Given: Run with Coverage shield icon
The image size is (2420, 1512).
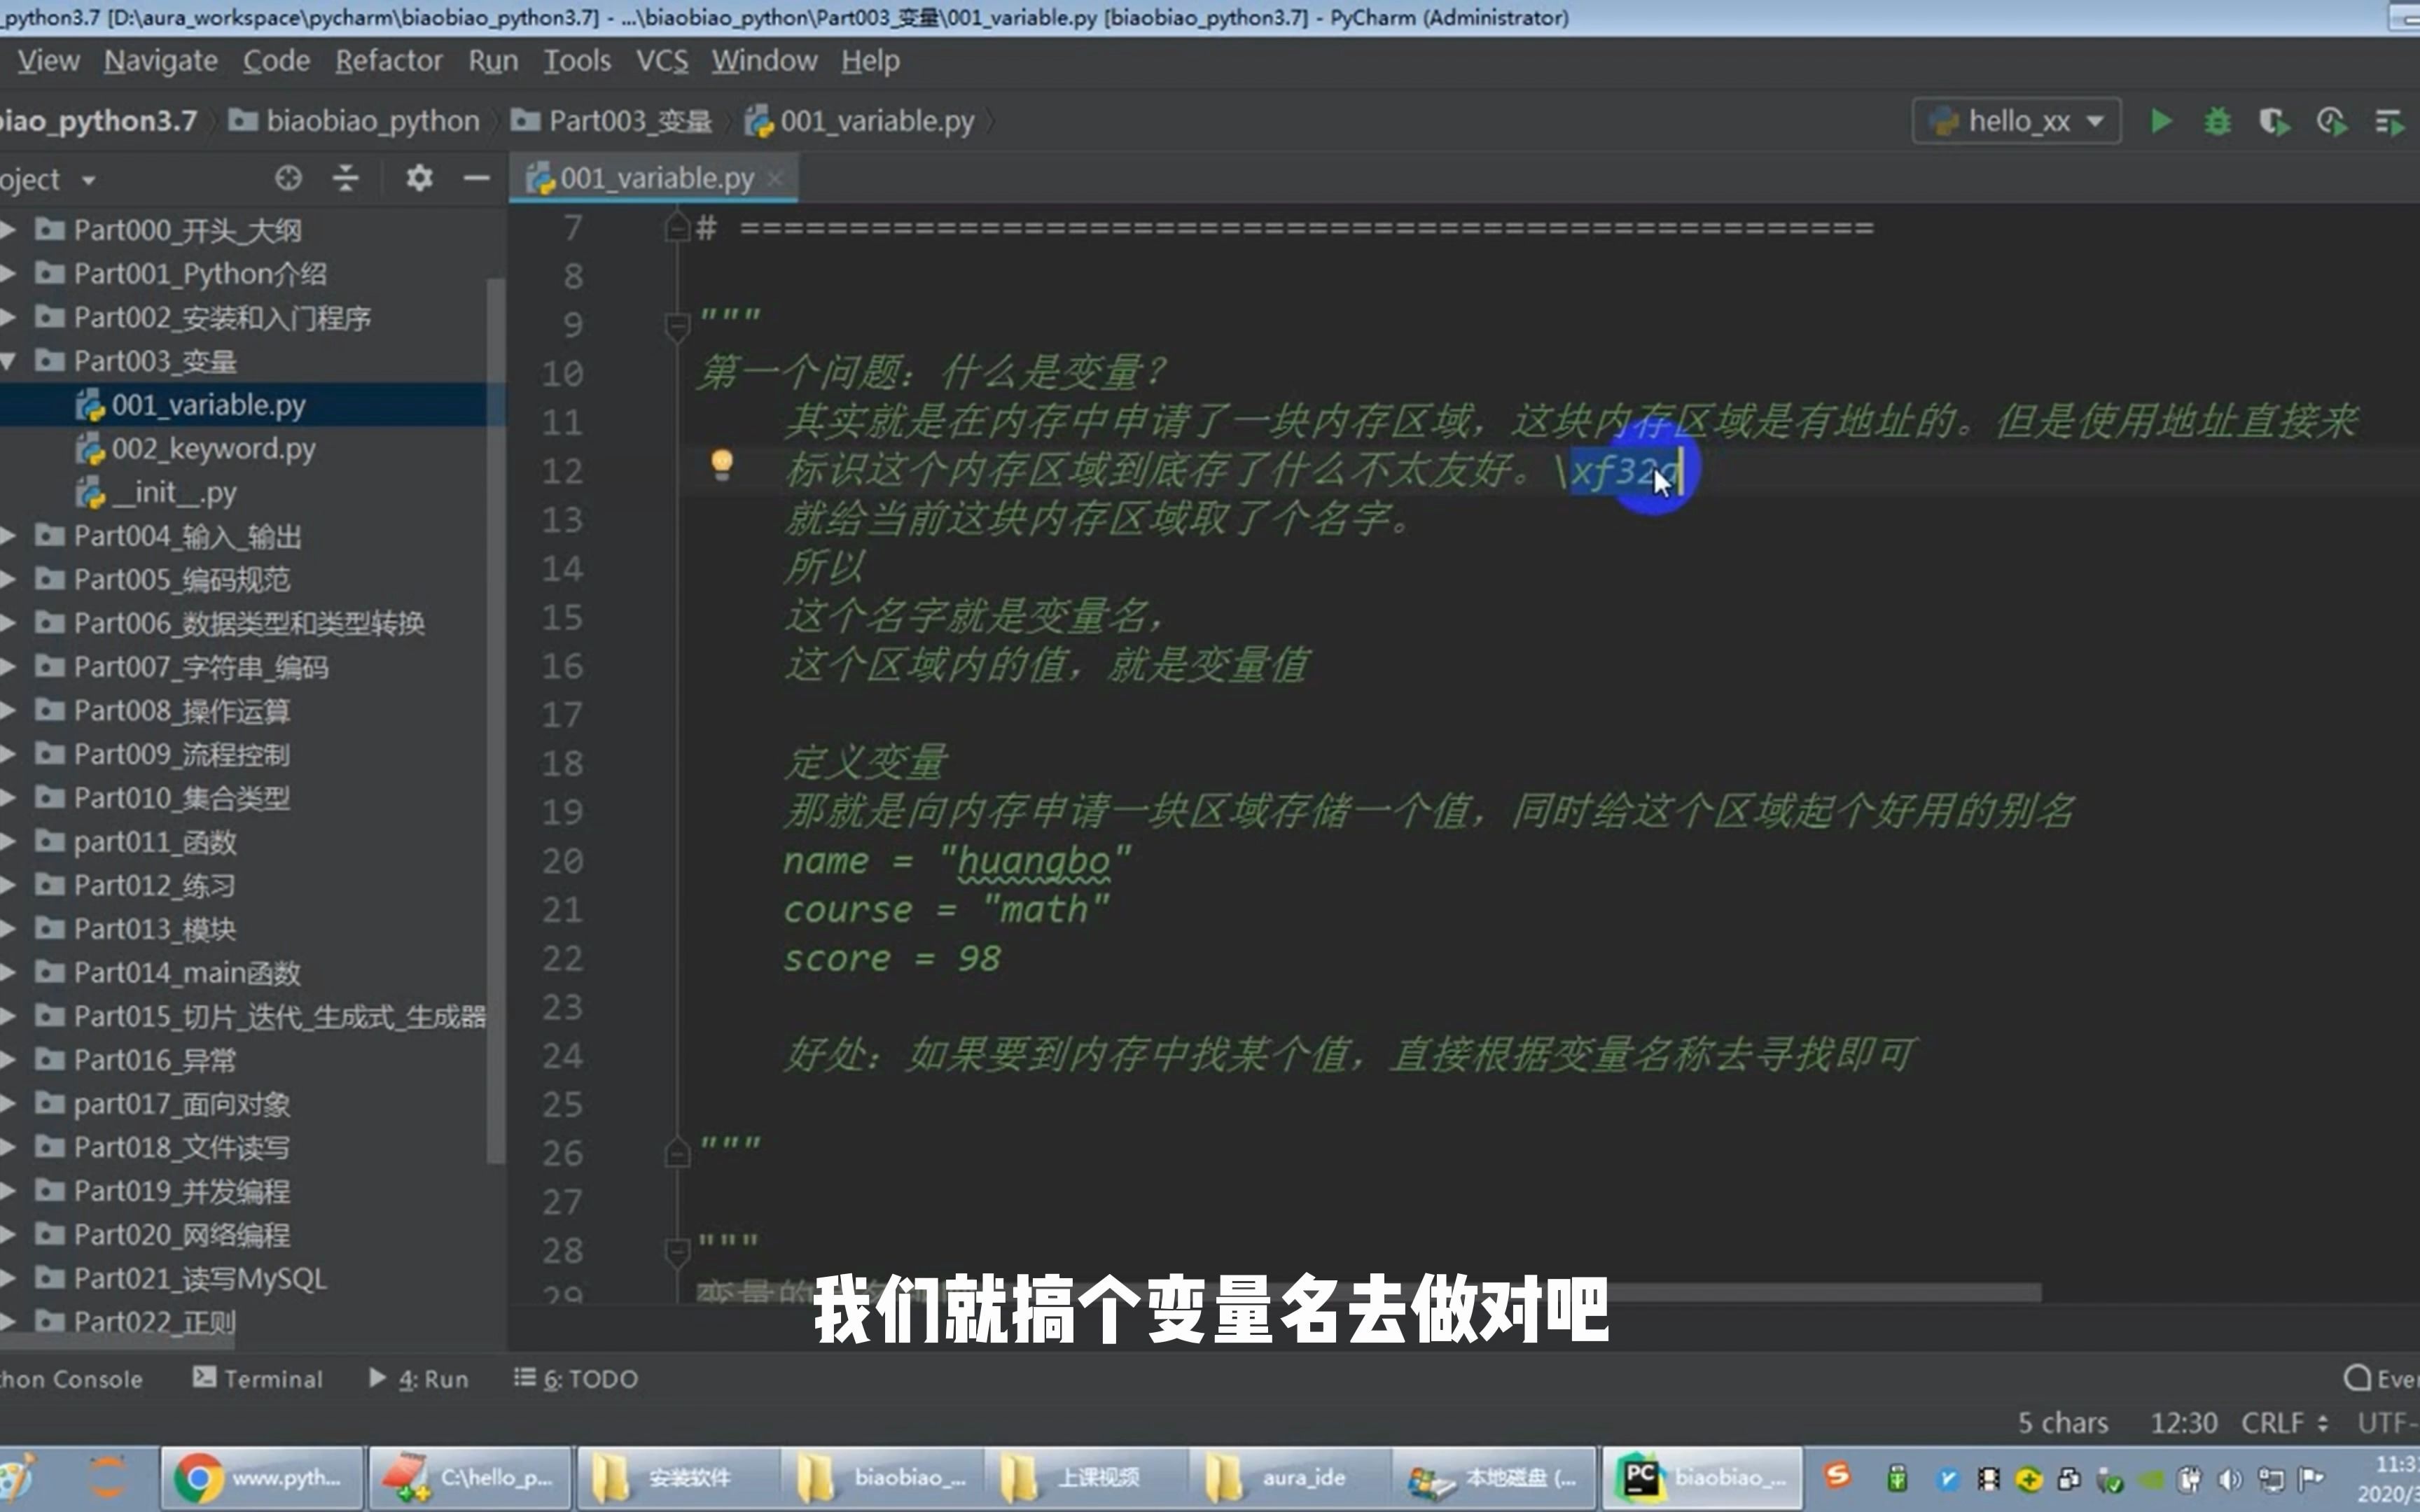Looking at the screenshot, I should point(2274,121).
